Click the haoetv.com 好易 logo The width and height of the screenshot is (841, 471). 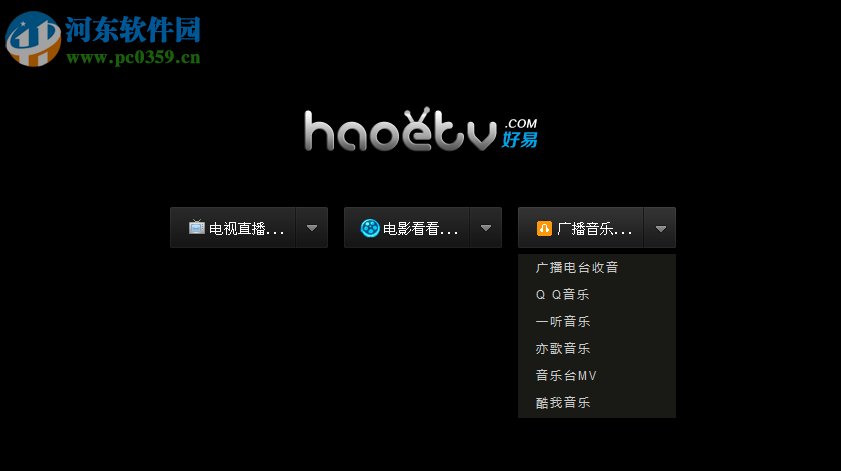pos(420,129)
